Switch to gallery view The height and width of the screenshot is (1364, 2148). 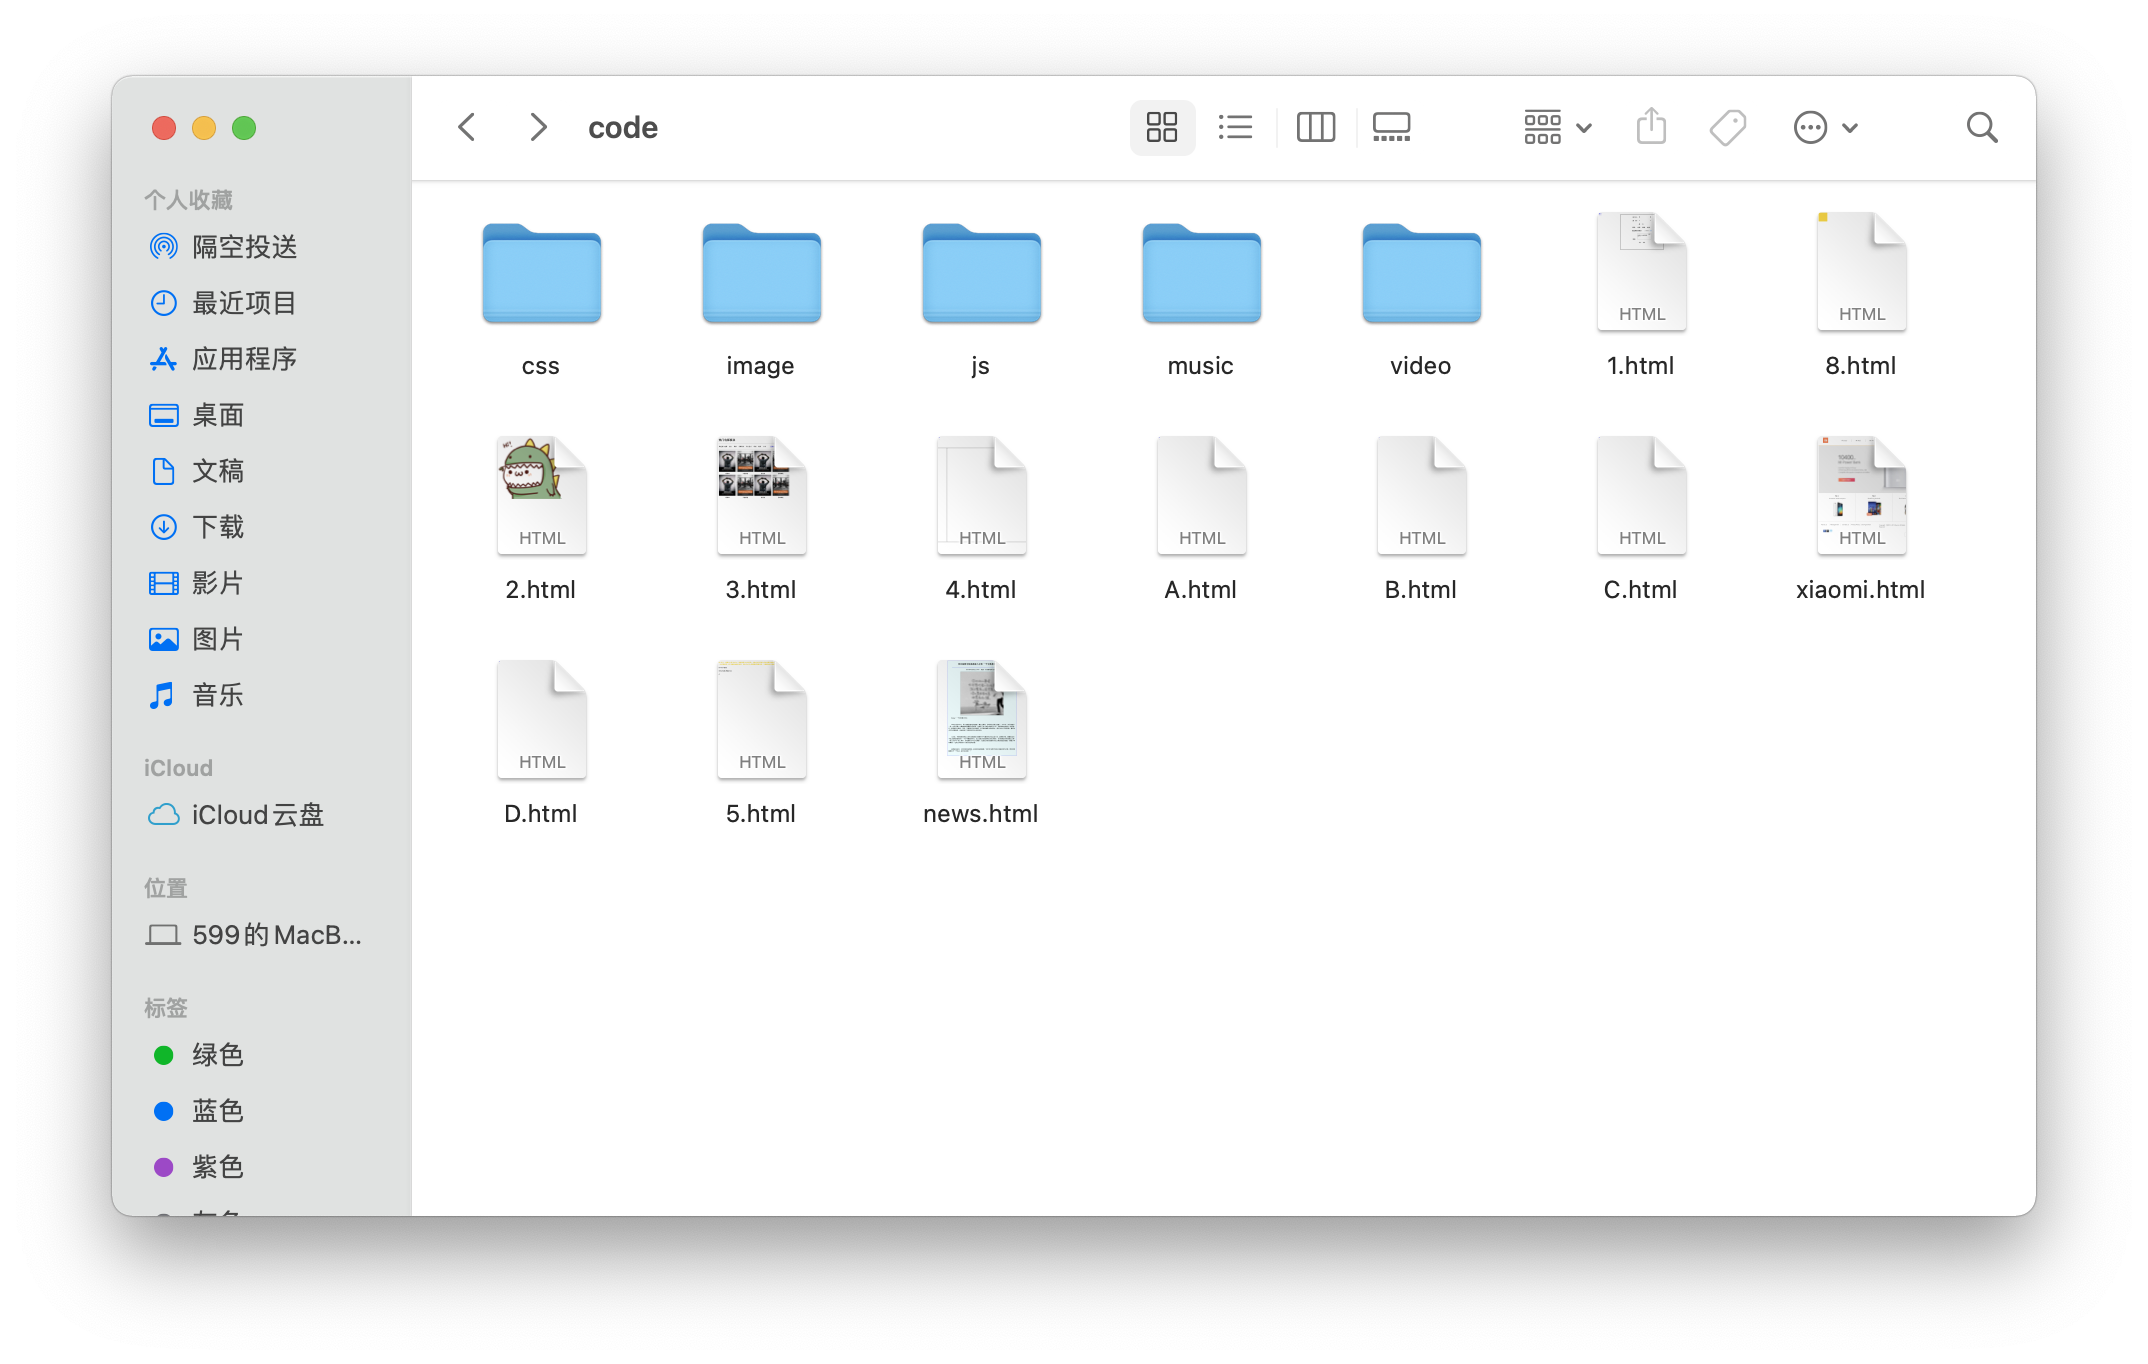pos(1392,127)
